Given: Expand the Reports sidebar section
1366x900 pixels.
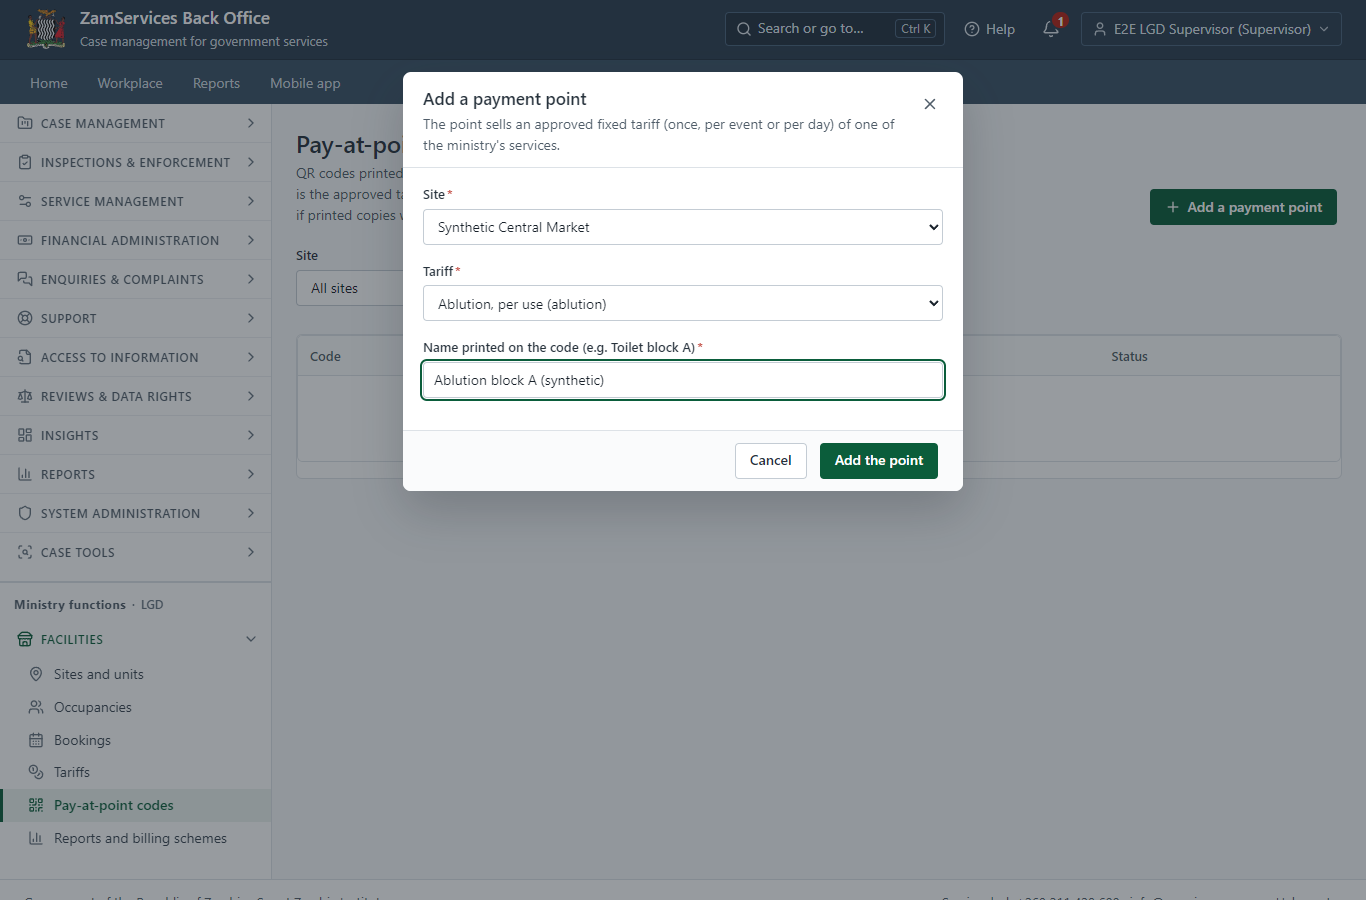Looking at the screenshot, I should coord(135,474).
